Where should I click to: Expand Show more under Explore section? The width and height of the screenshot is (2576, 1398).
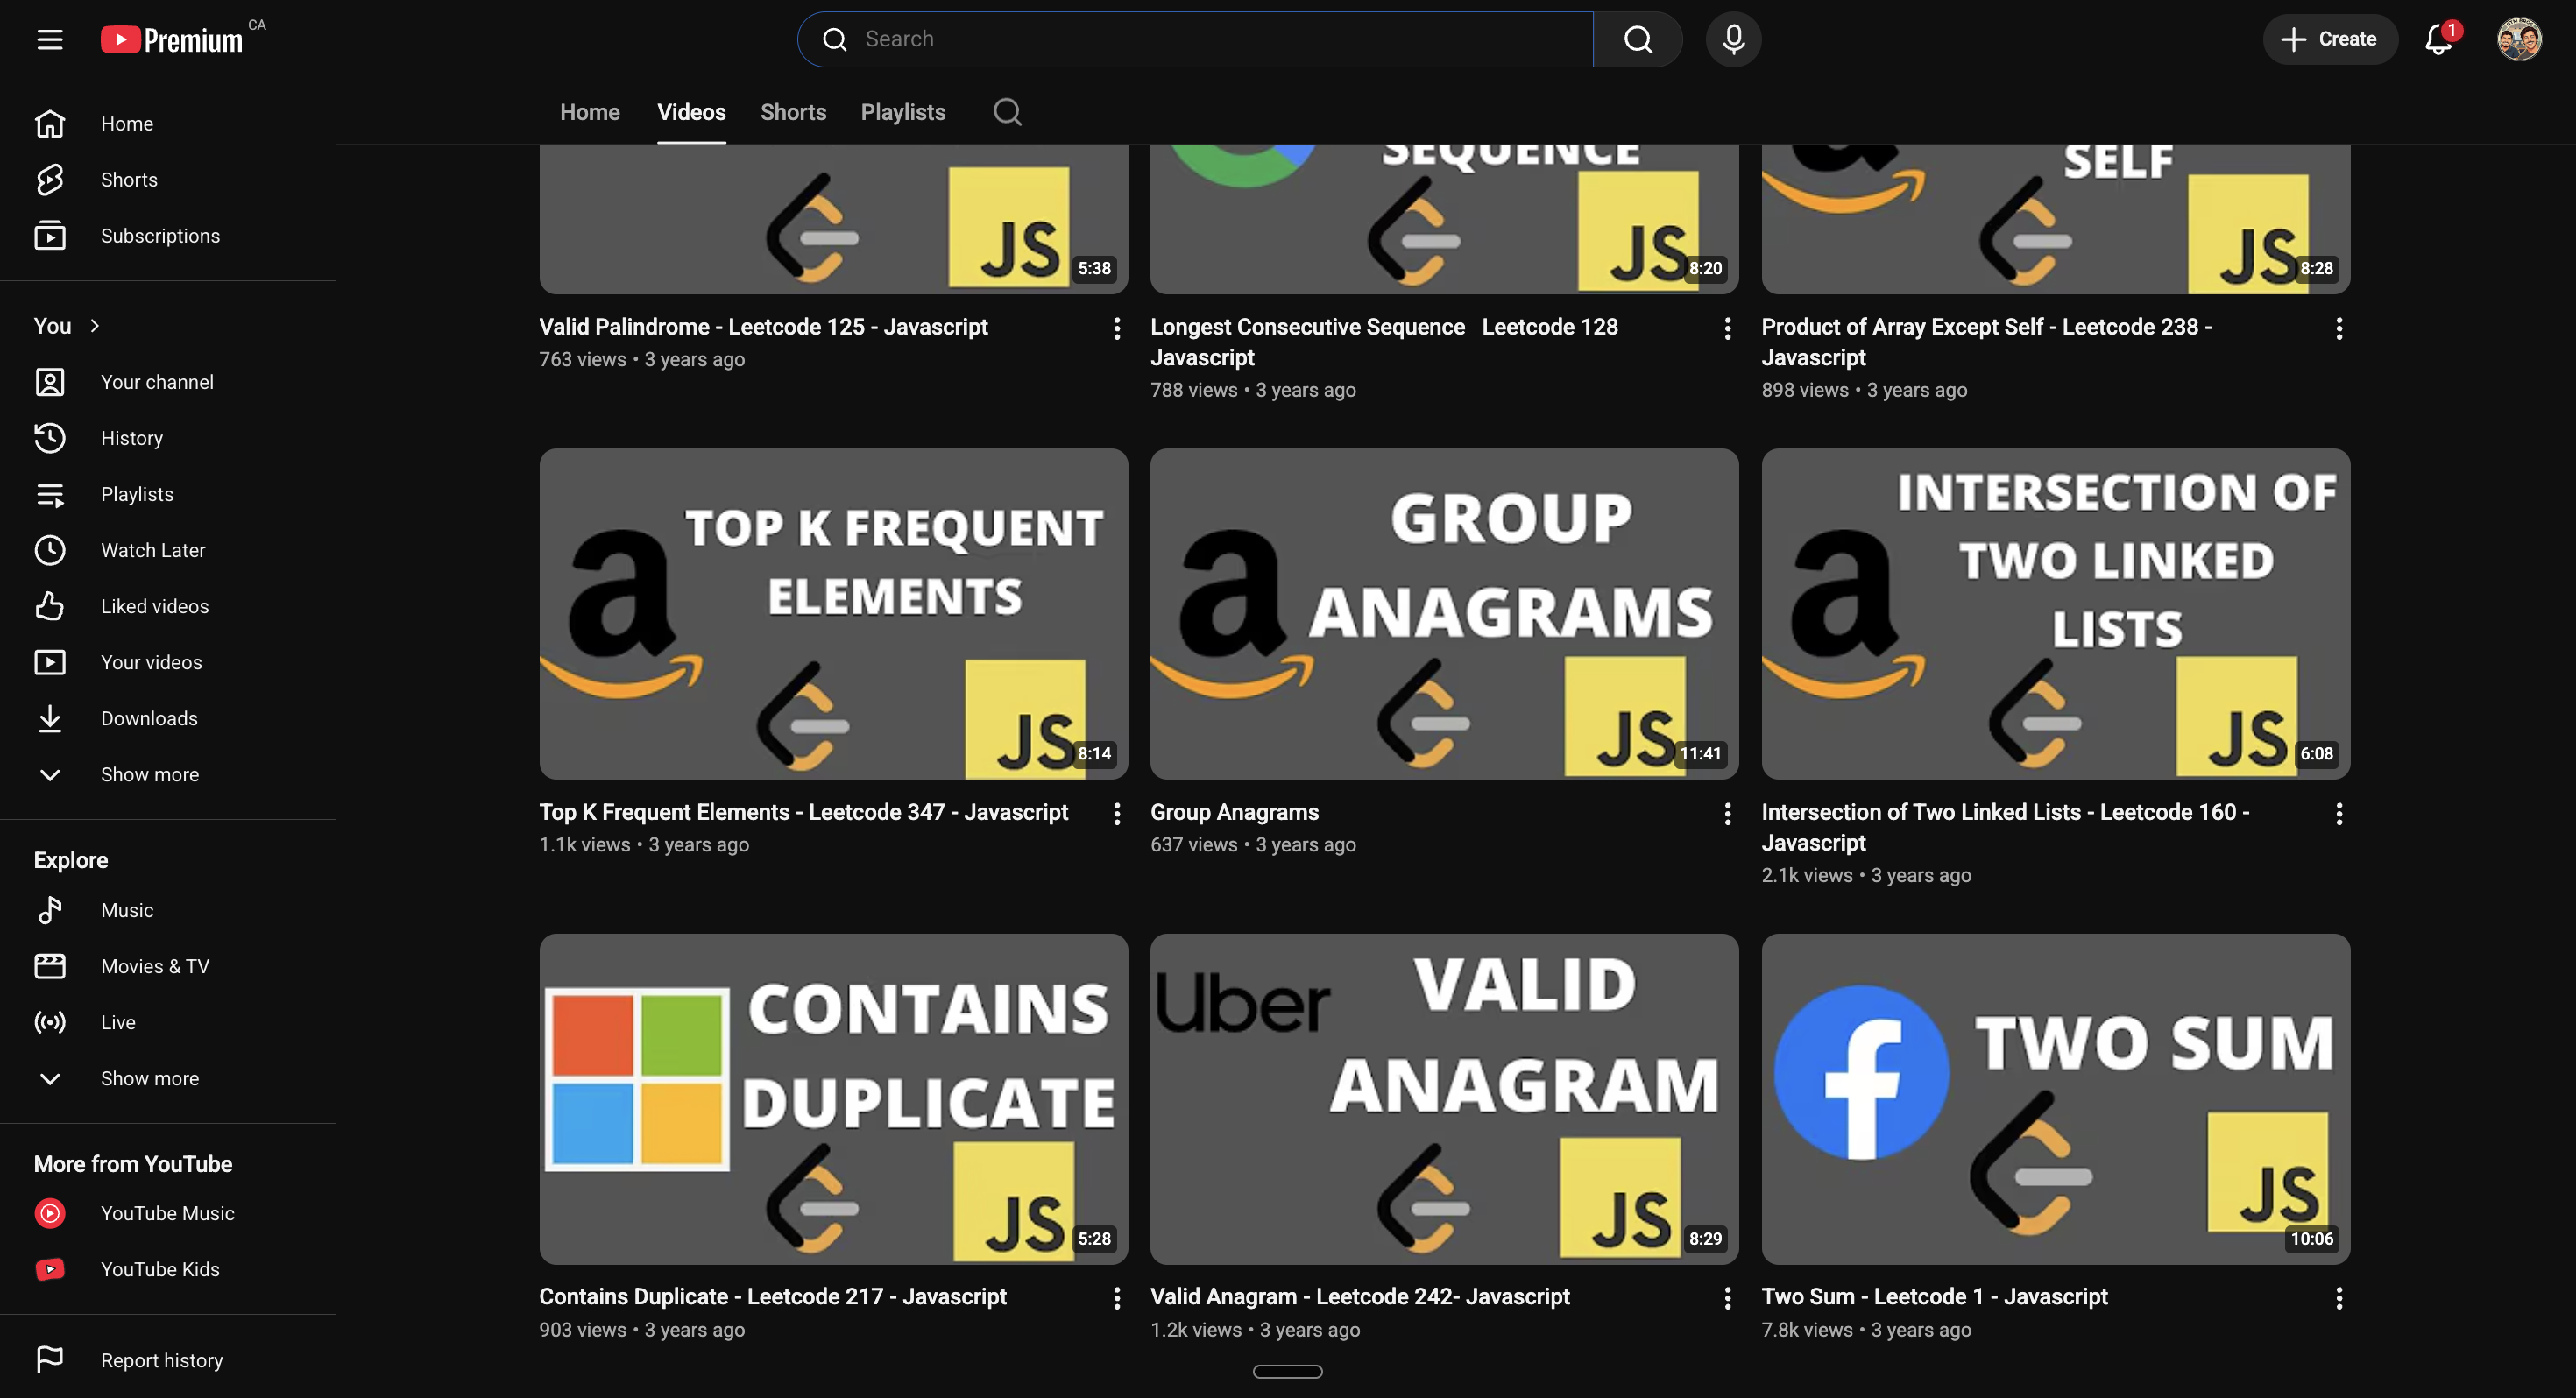(x=168, y=1078)
